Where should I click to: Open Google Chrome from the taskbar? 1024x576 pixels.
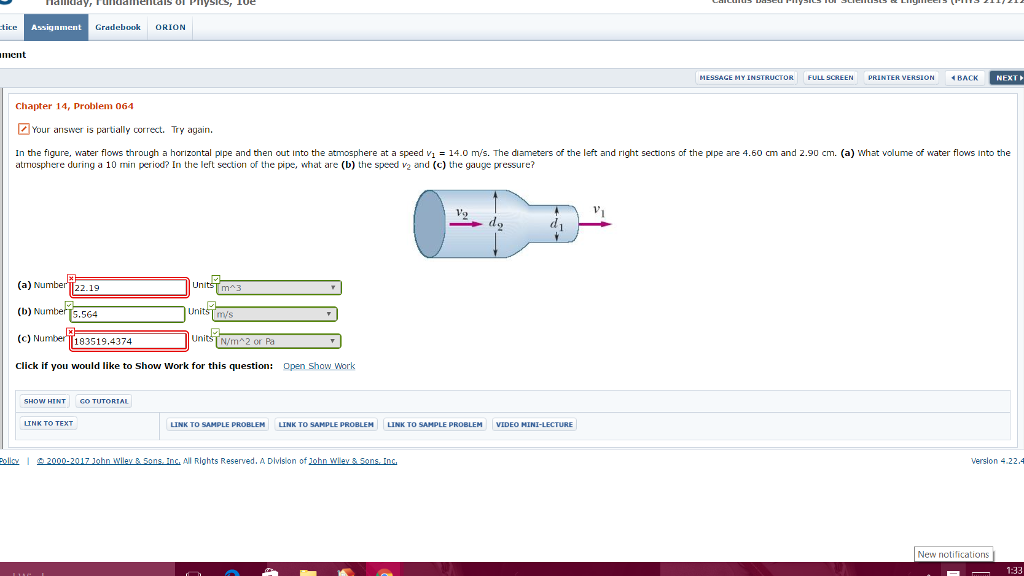[x=382, y=570]
